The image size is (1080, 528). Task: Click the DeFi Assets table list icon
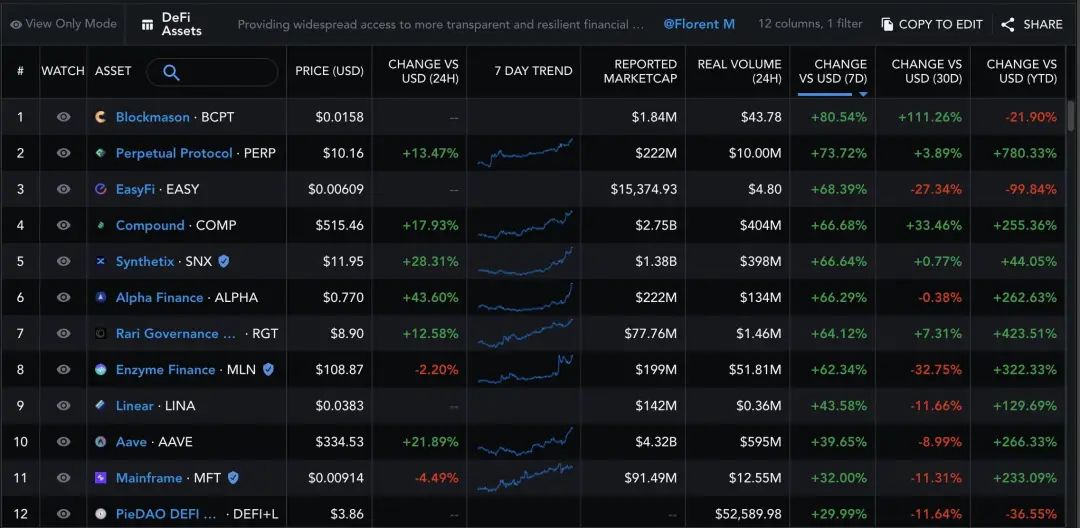pos(147,25)
